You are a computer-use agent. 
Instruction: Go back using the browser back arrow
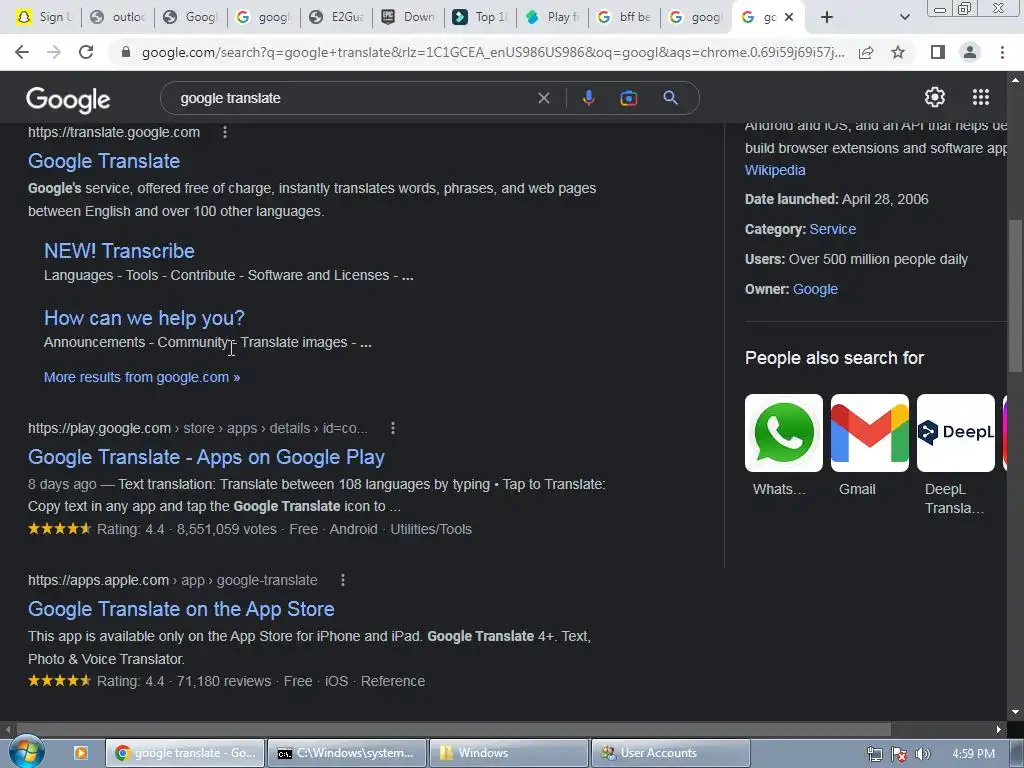22,52
